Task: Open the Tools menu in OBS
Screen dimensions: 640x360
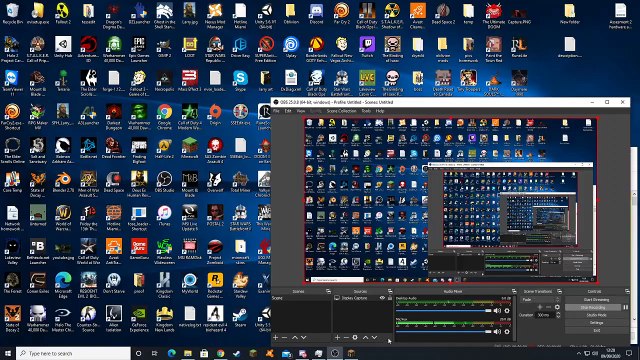Action: 366,111
